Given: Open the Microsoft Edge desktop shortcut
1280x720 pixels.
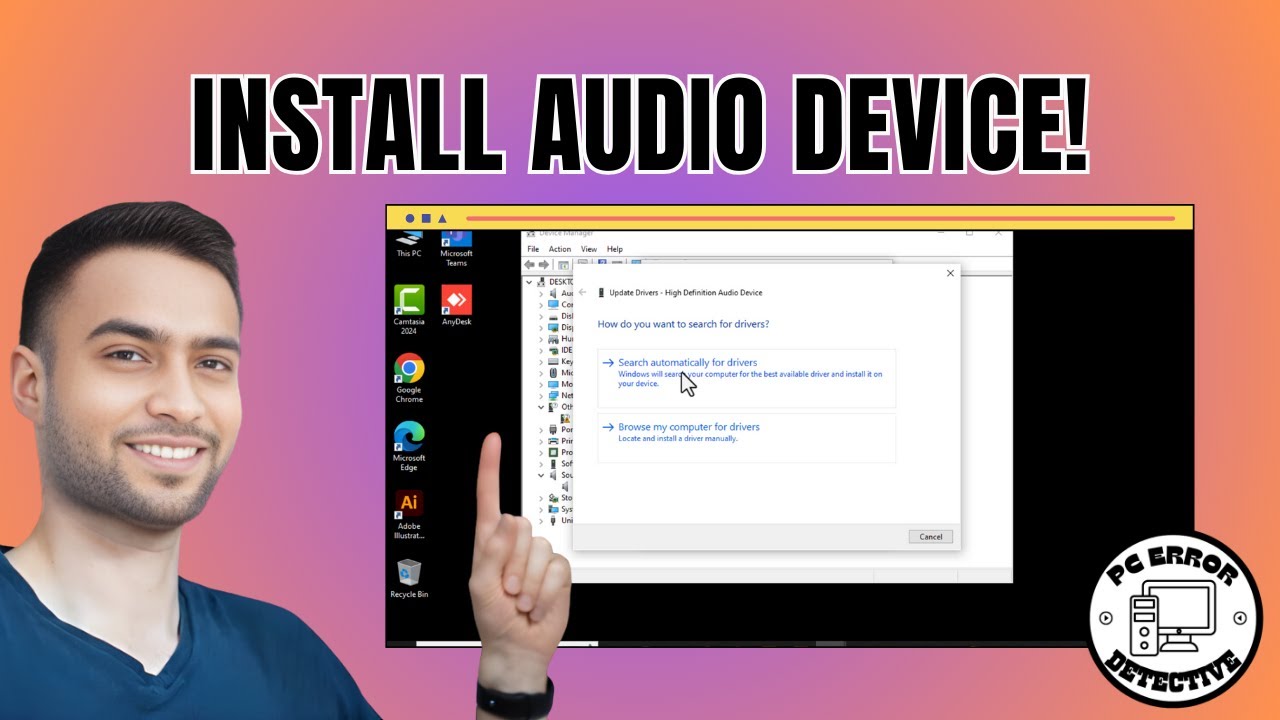Looking at the screenshot, I should [408, 446].
